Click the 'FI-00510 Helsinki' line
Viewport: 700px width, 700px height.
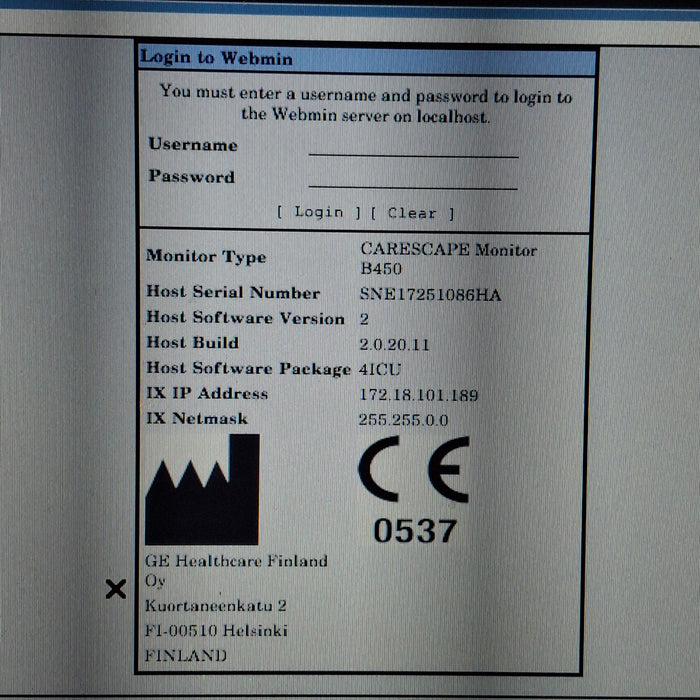pos(216,631)
